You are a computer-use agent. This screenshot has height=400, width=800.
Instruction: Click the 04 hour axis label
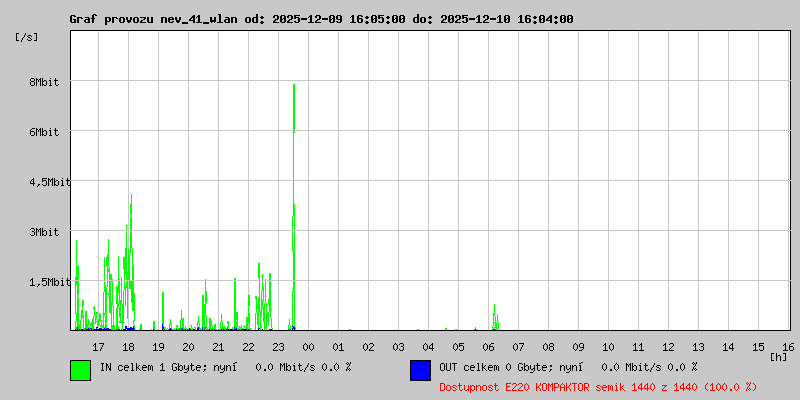coord(429,347)
